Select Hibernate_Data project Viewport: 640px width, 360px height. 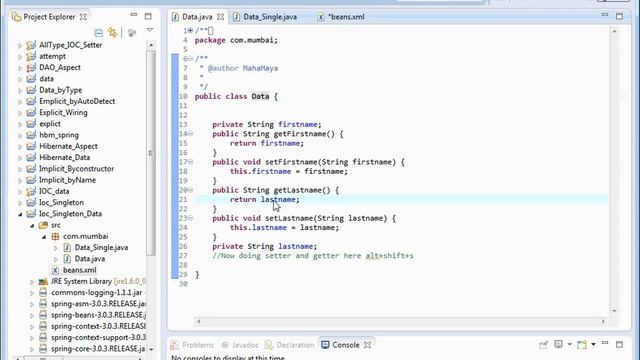click(64, 158)
